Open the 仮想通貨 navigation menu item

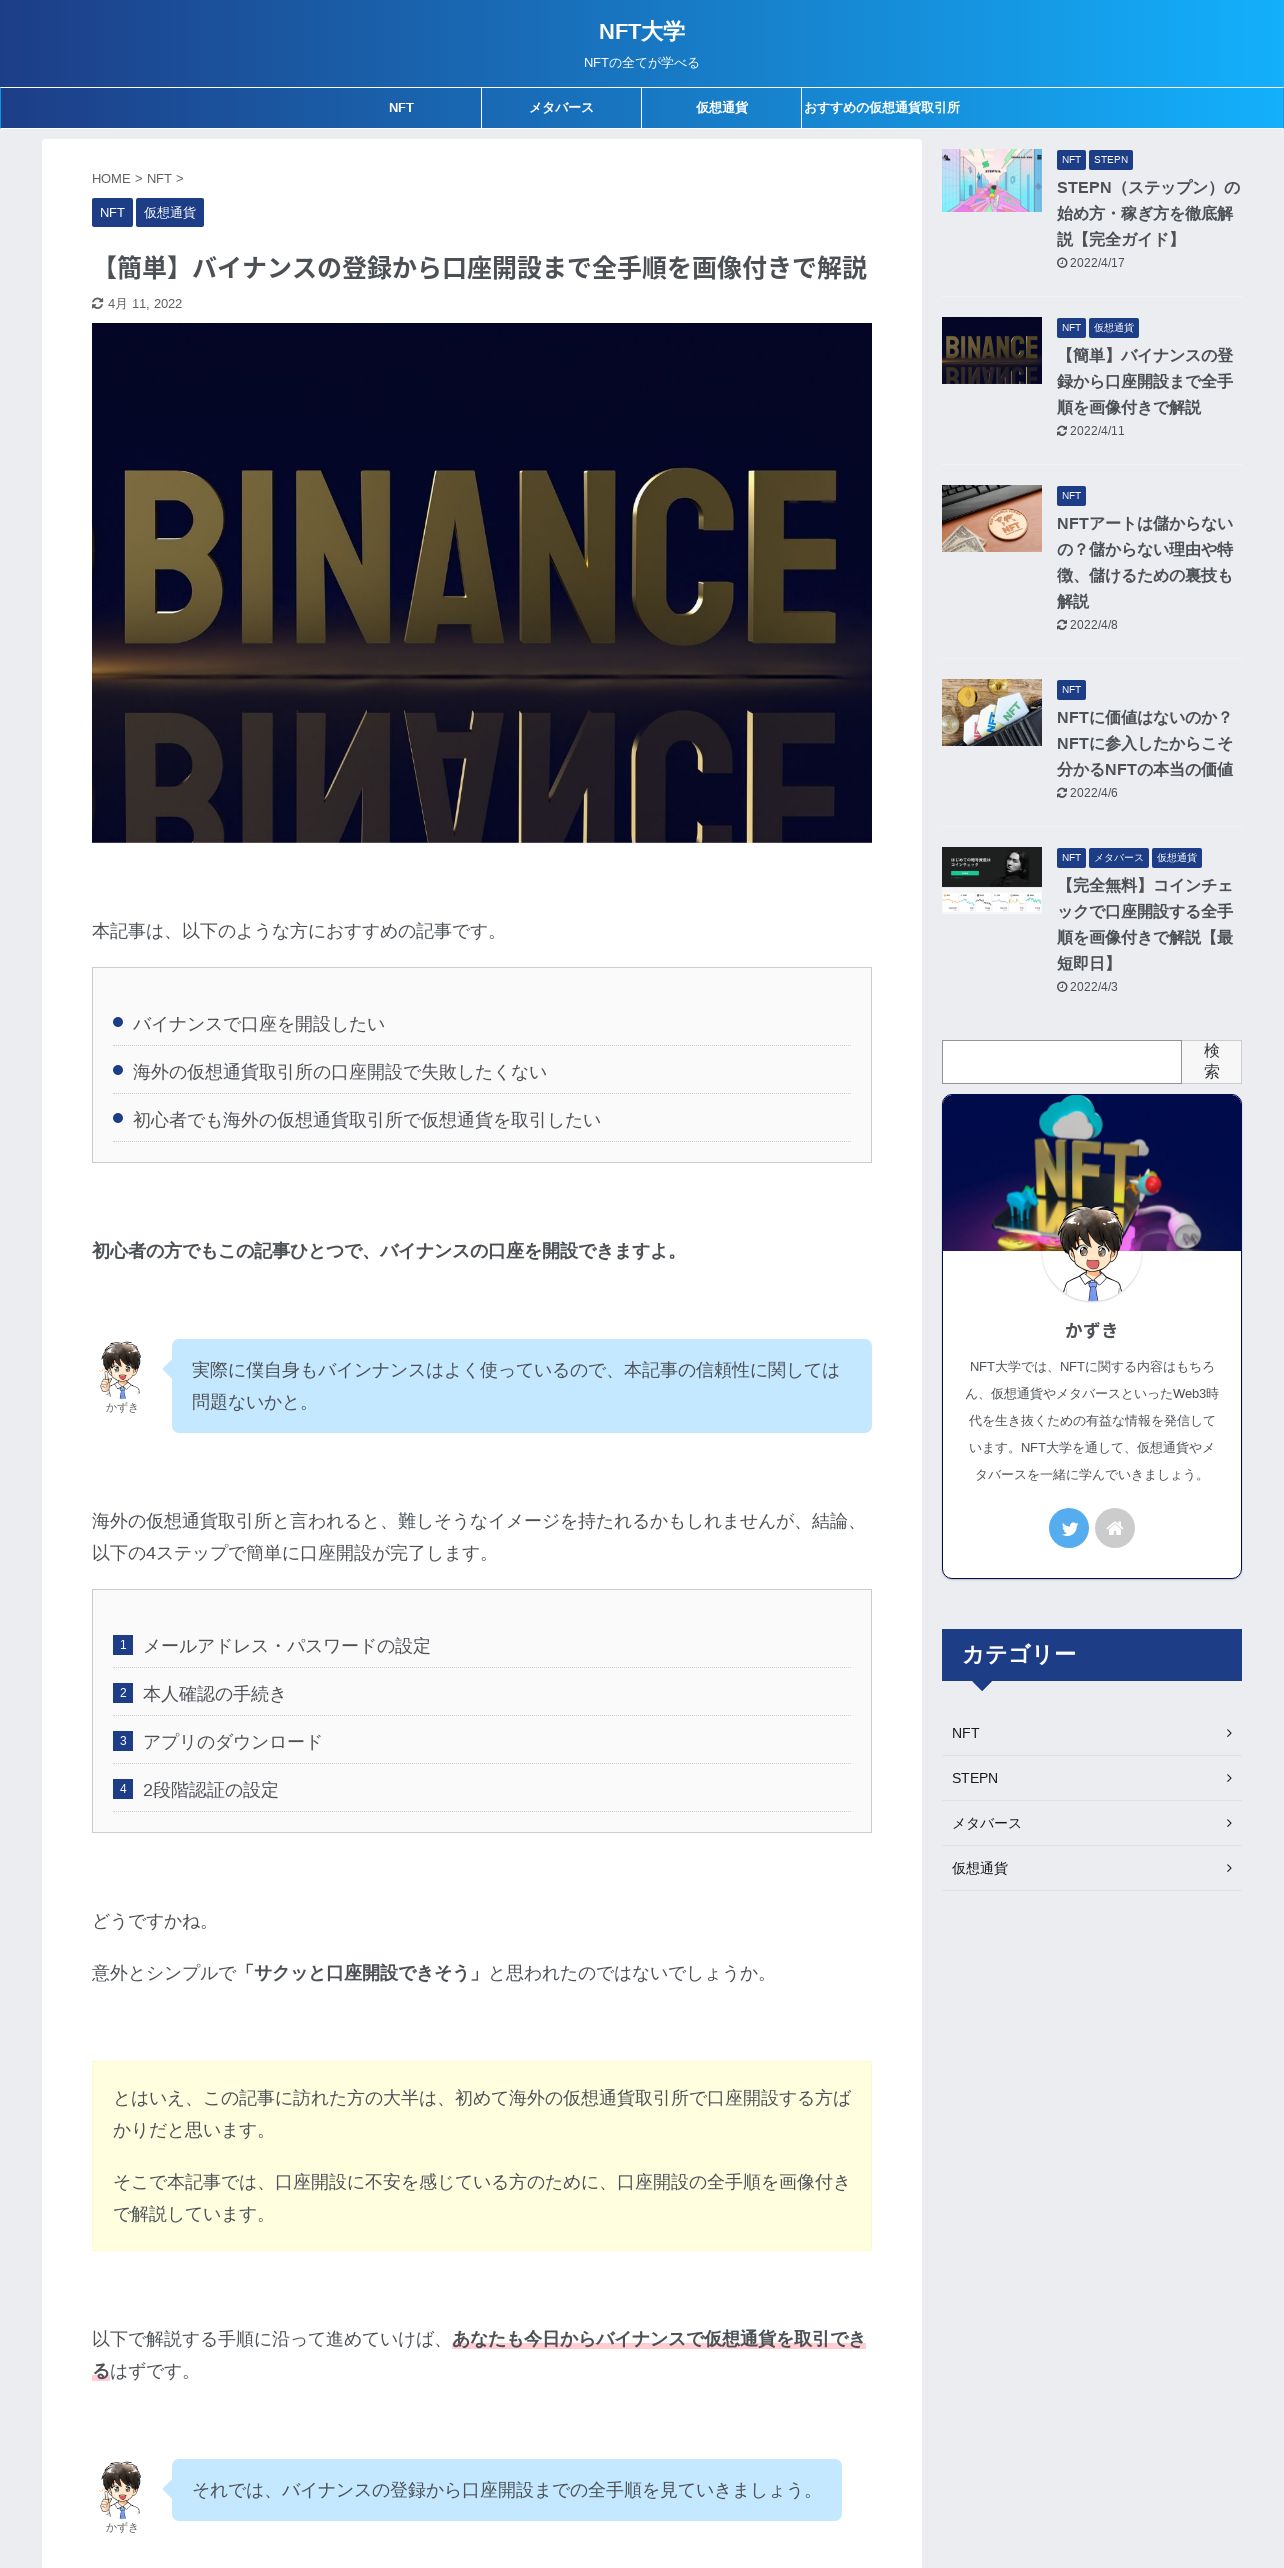722,108
